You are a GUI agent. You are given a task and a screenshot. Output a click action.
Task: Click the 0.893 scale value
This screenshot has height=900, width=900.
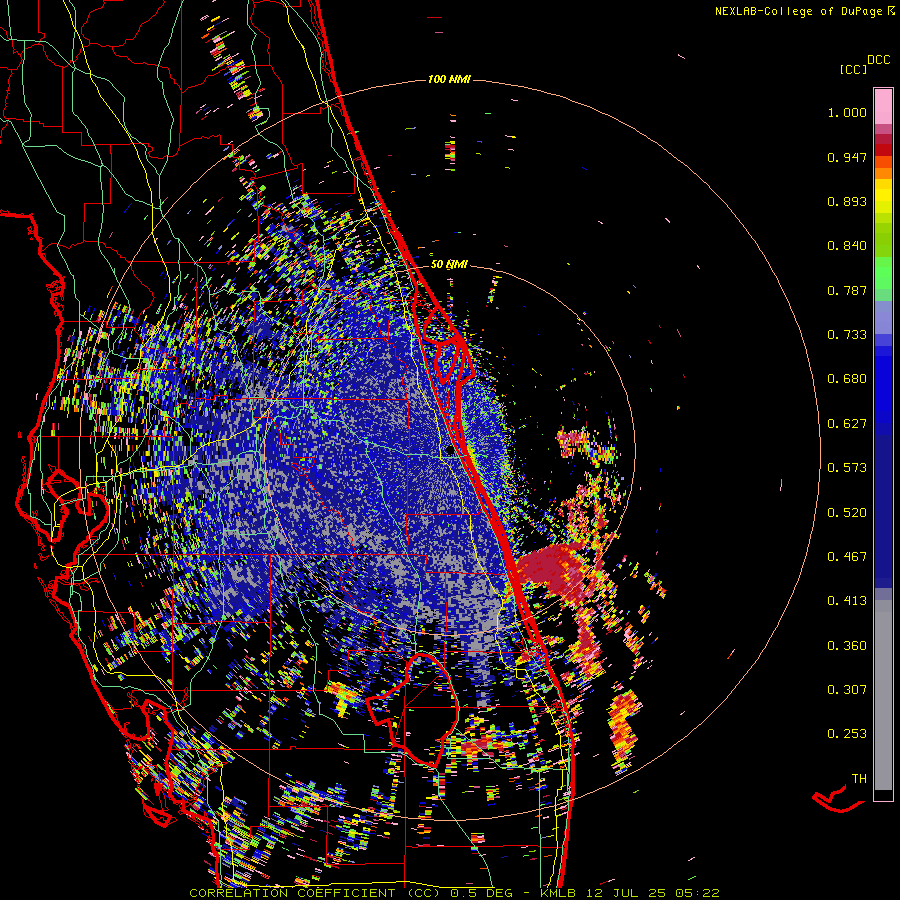(847, 201)
